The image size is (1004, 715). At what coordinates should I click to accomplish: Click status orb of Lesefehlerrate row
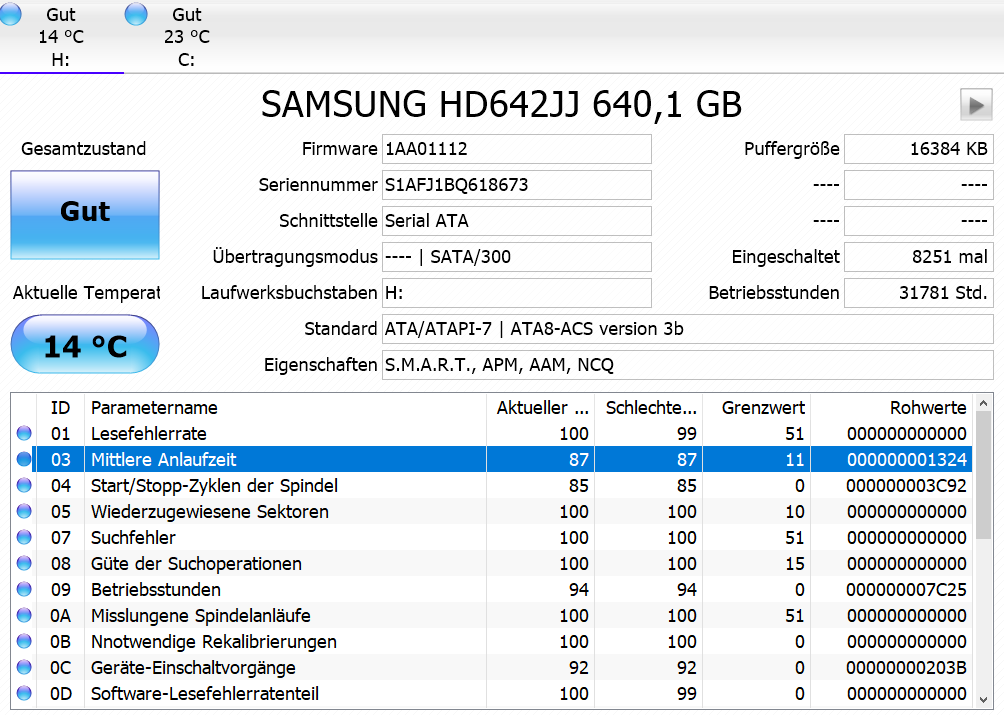[24, 433]
